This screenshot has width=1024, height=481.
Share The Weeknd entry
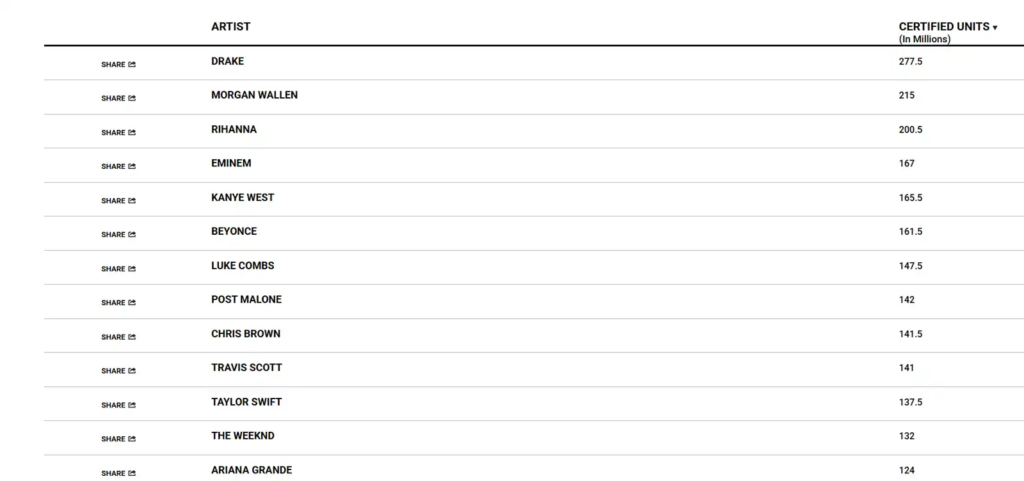pyautogui.click(x=132, y=439)
